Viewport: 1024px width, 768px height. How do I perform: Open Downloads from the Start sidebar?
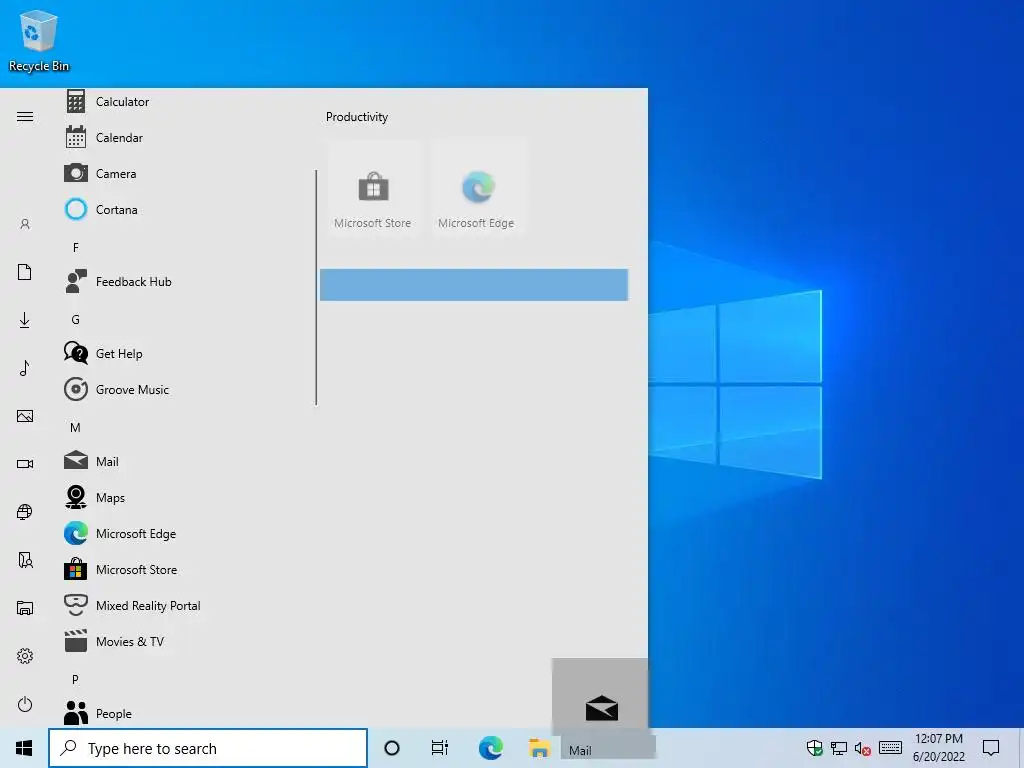(25, 320)
